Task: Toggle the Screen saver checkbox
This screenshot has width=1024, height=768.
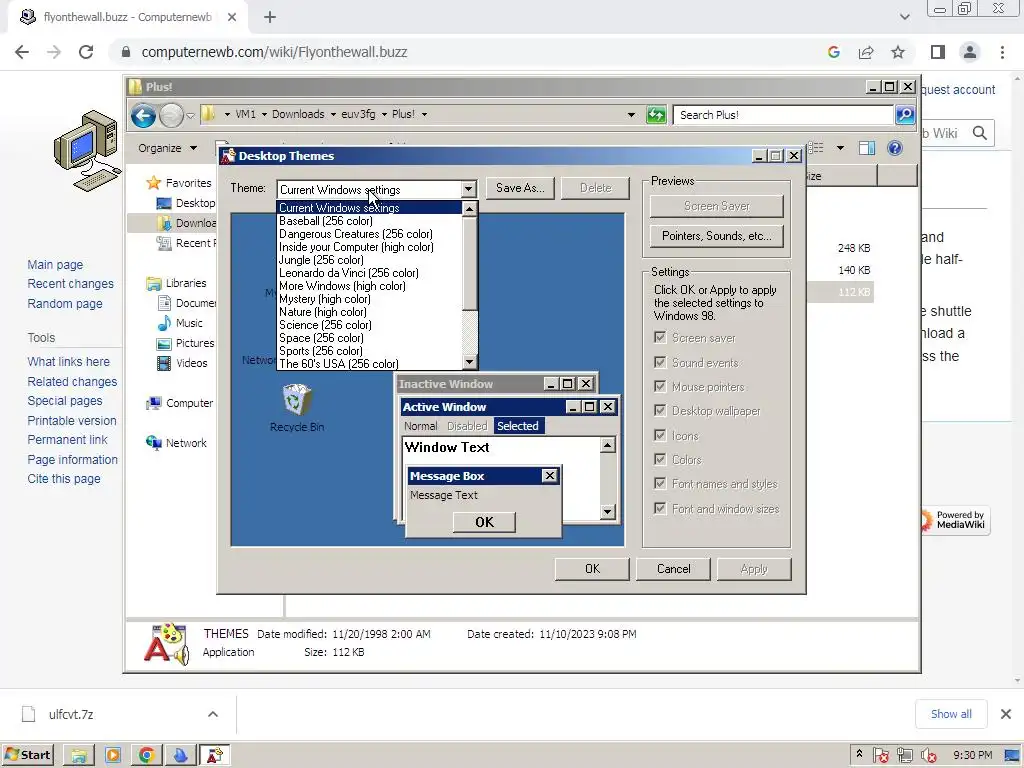Action: point(660,338)
